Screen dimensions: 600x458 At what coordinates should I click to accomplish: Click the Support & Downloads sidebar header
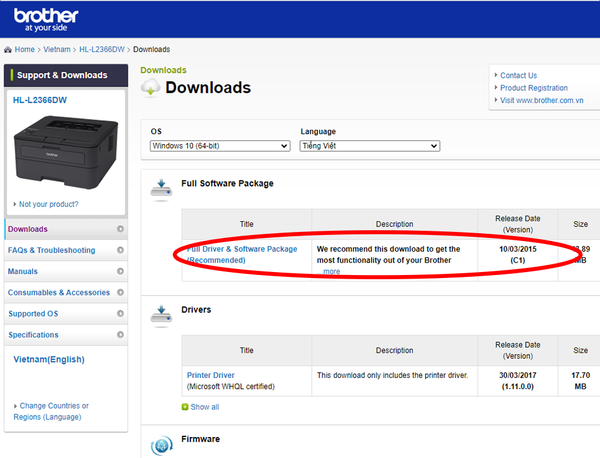[66, 75]
